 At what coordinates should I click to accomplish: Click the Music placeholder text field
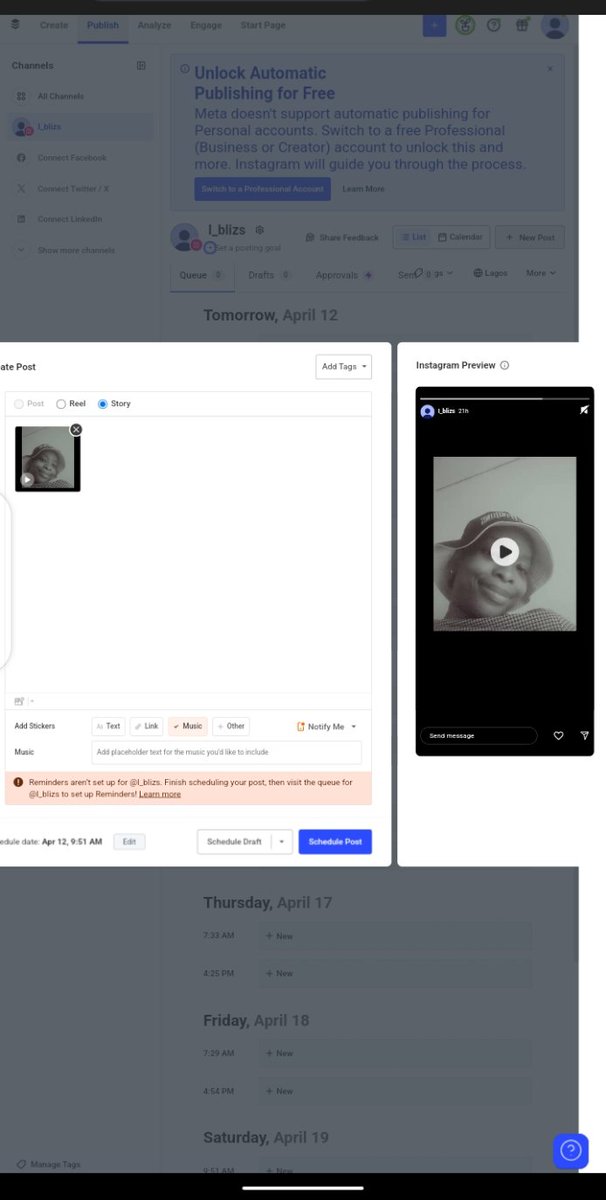(227, 752)
